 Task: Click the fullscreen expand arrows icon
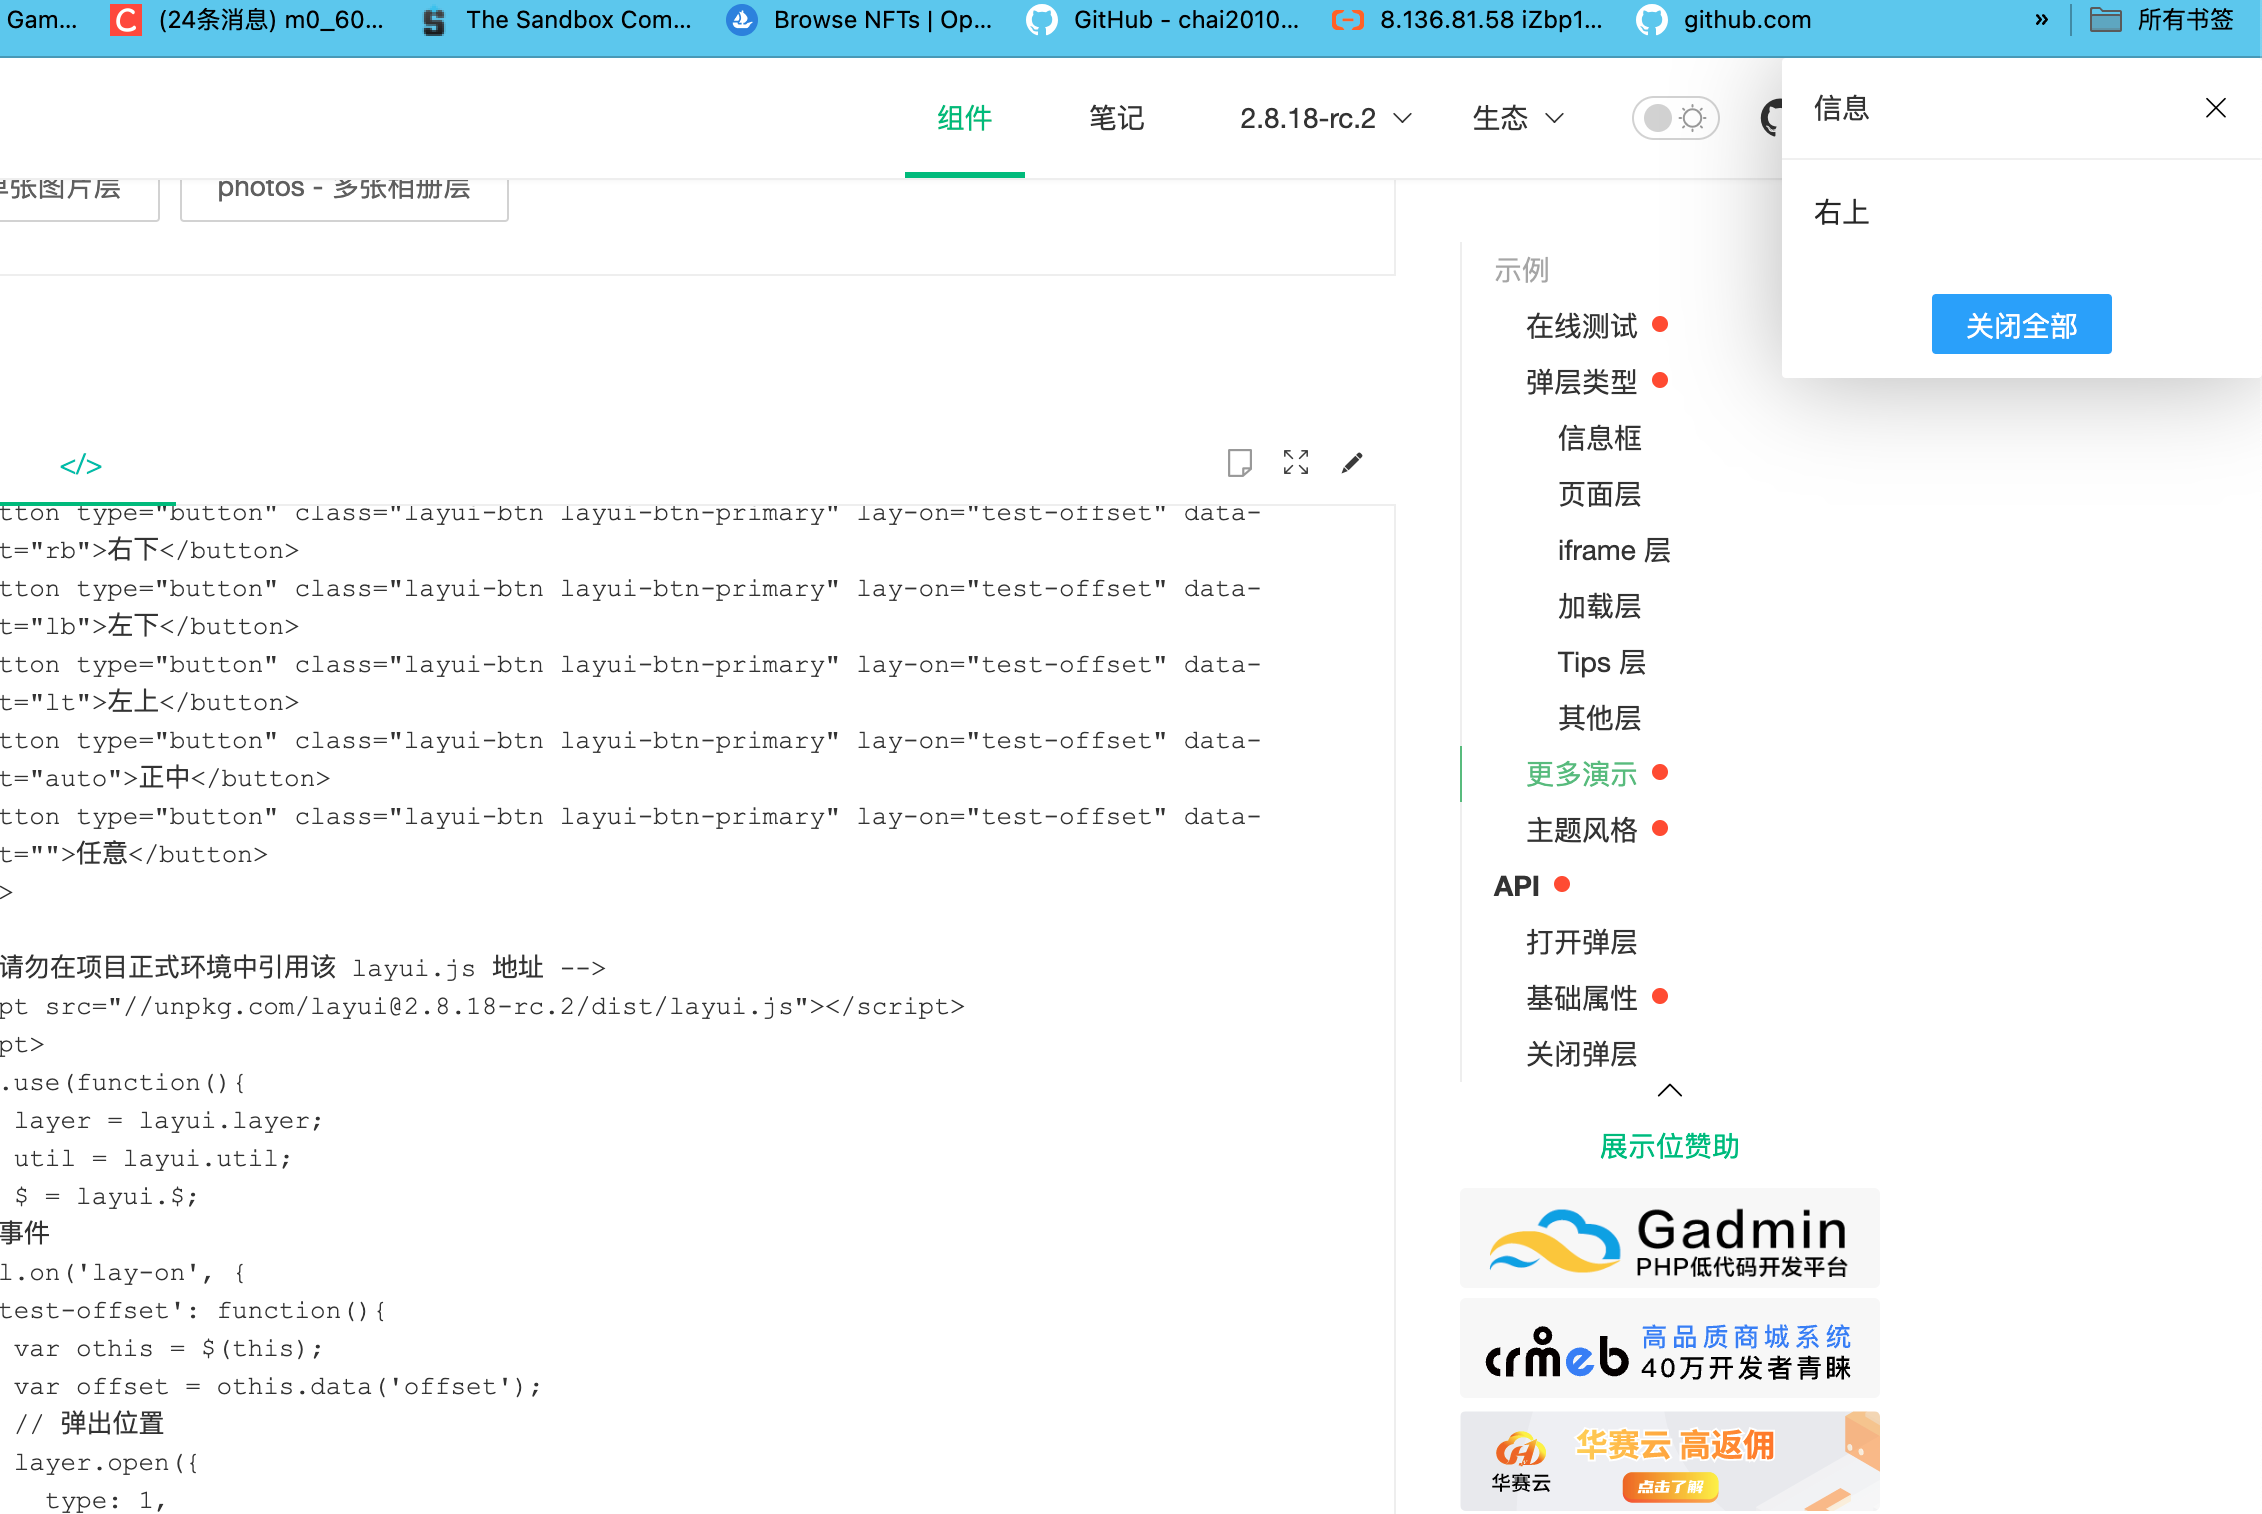tap(1296, 462)
